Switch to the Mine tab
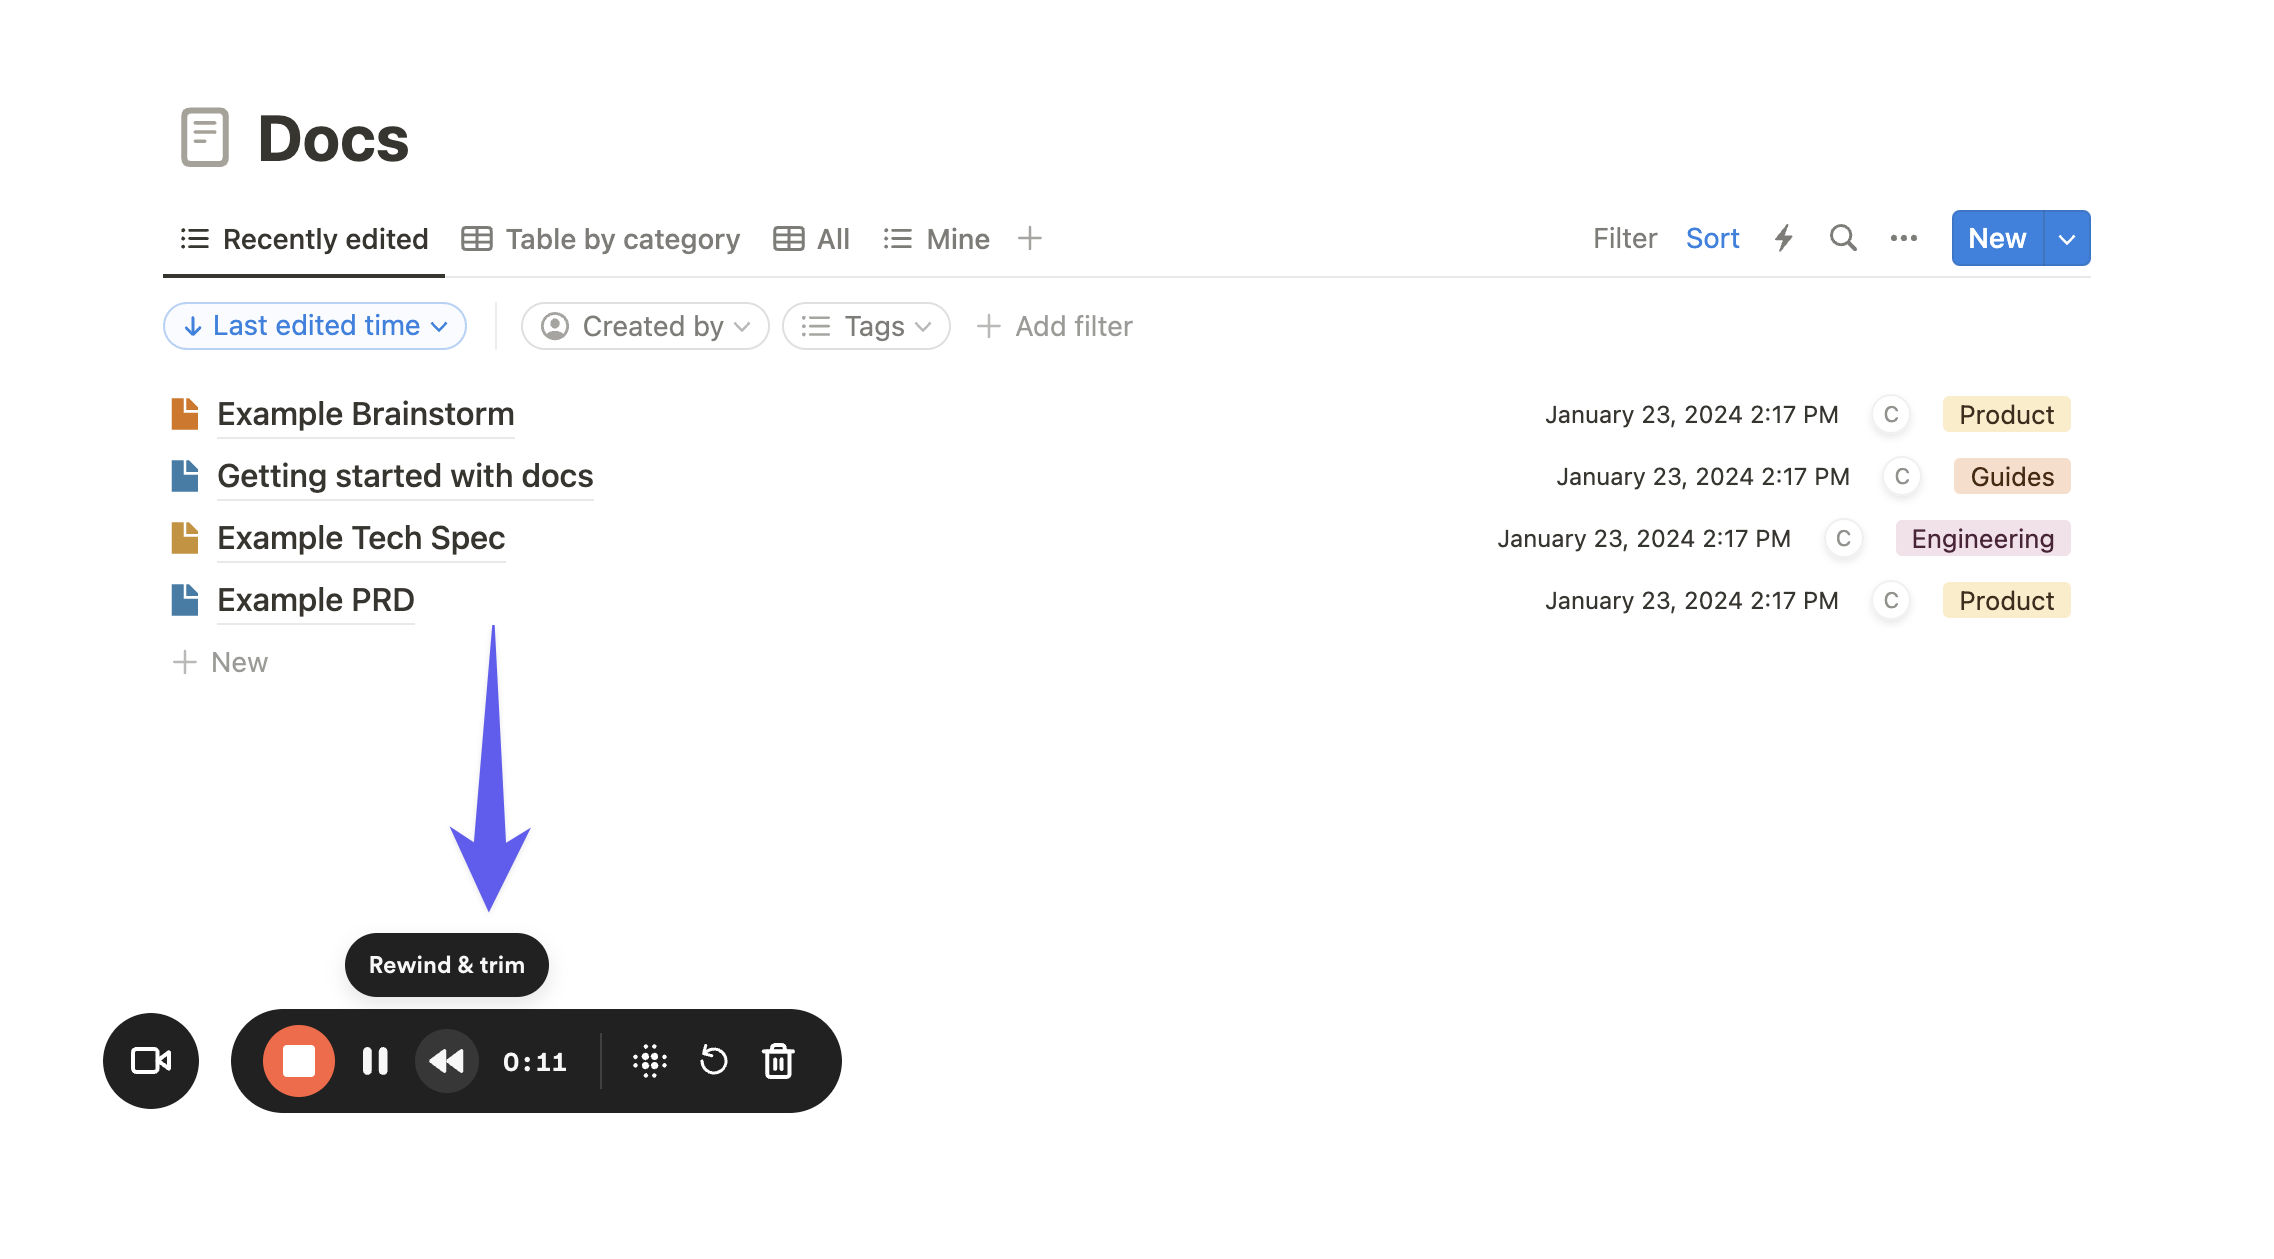The width and height of the screenshot is (2274, 1259). pyautogui.click(x=936, y=238)
